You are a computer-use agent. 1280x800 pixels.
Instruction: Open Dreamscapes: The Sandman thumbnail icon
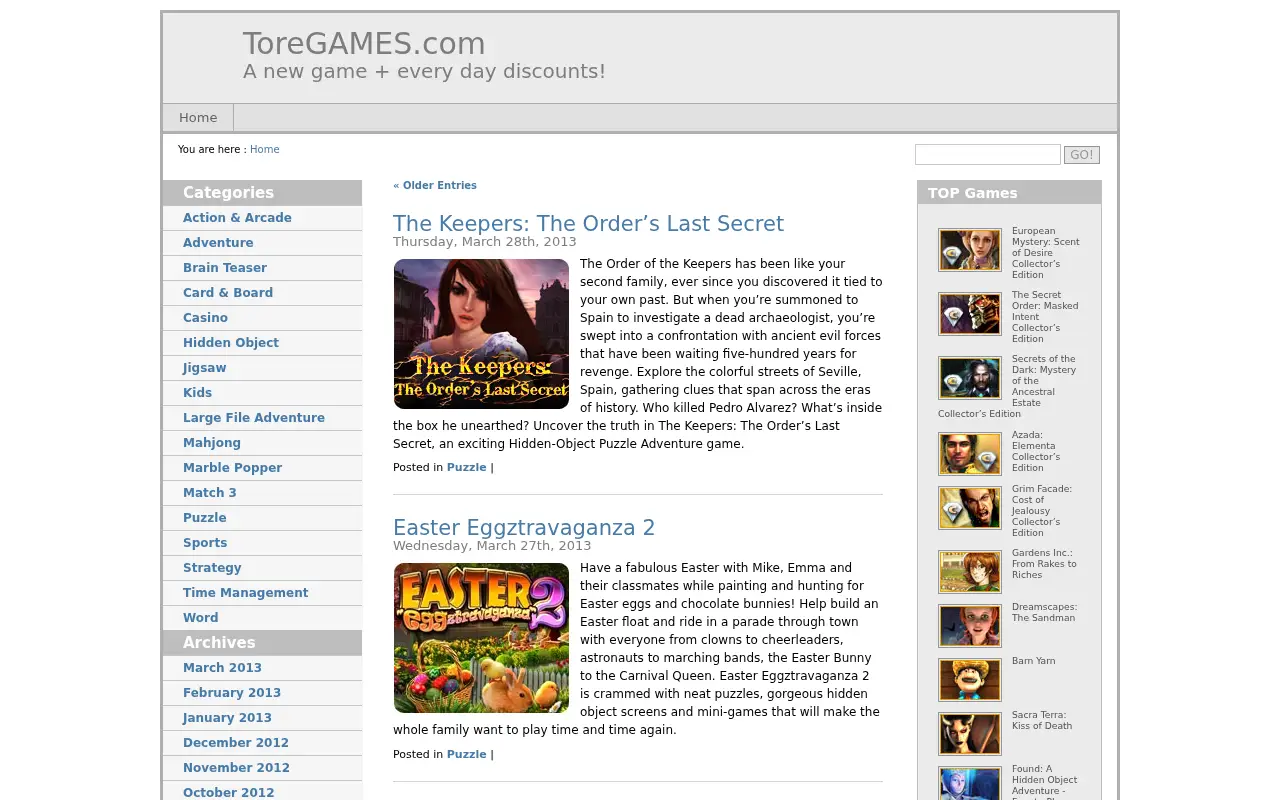point(969,626)
